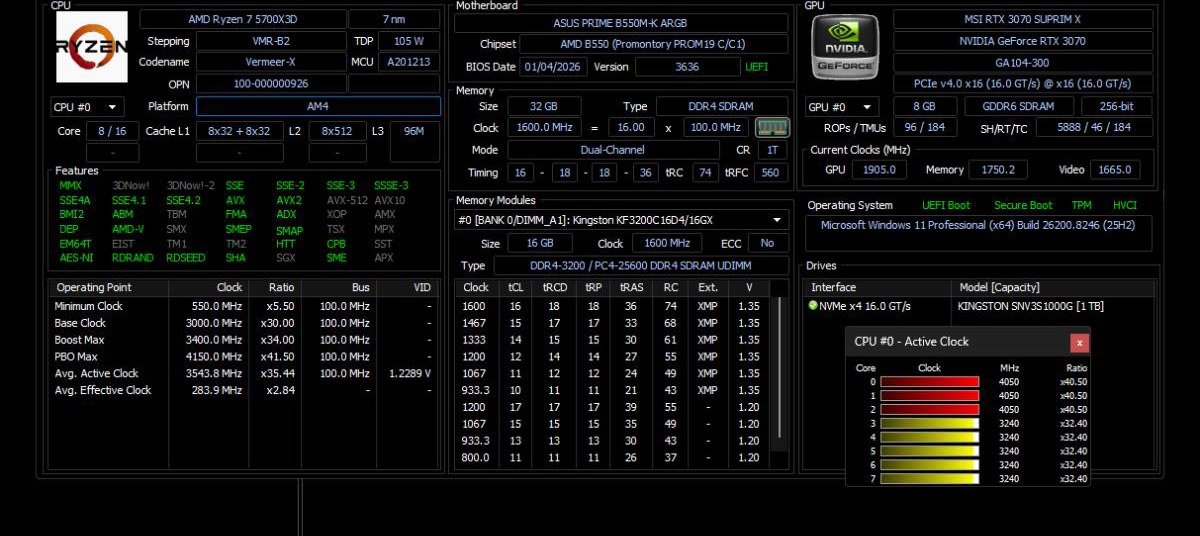This screenshot has width=1200, height=536.
Task: Click the NVIDIA GeForce logo image
Action: click(844, 47)
